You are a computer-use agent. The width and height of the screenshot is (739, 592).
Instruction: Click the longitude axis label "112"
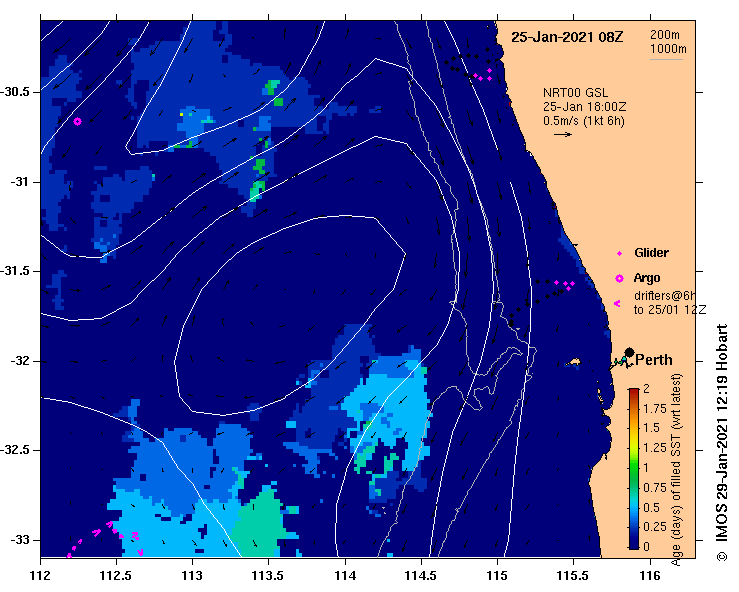pyautogui.click(x=41, y=576)
